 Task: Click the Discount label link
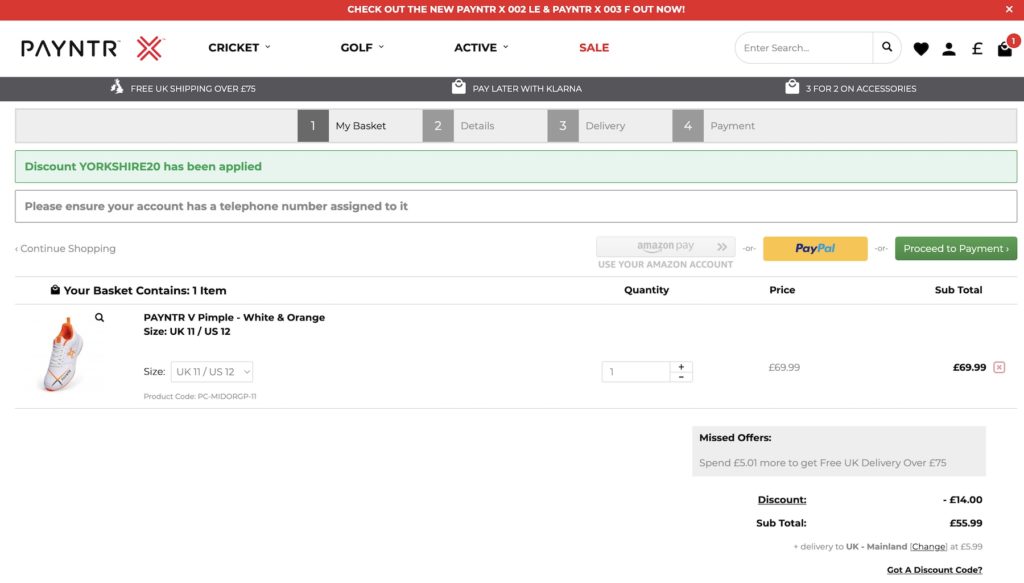point(782,500)
